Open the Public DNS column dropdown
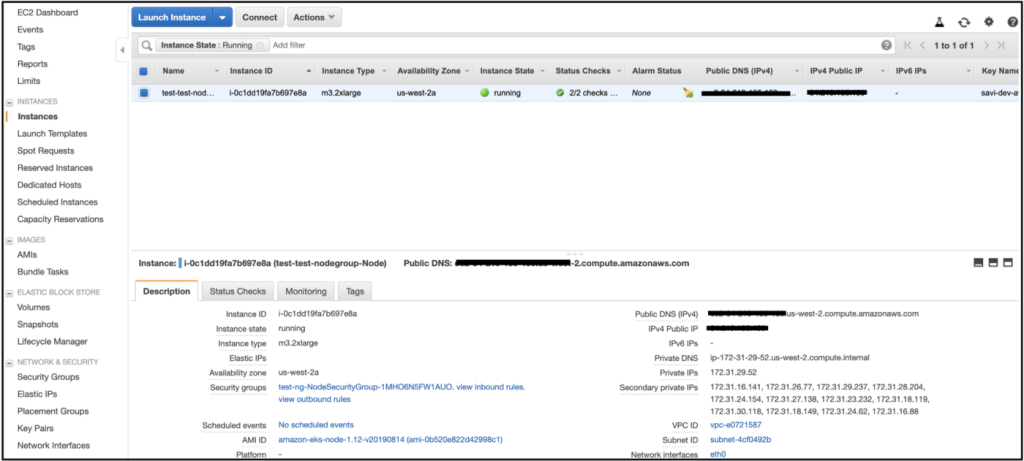Screen dimensions: 1024x461 [797, 71]
